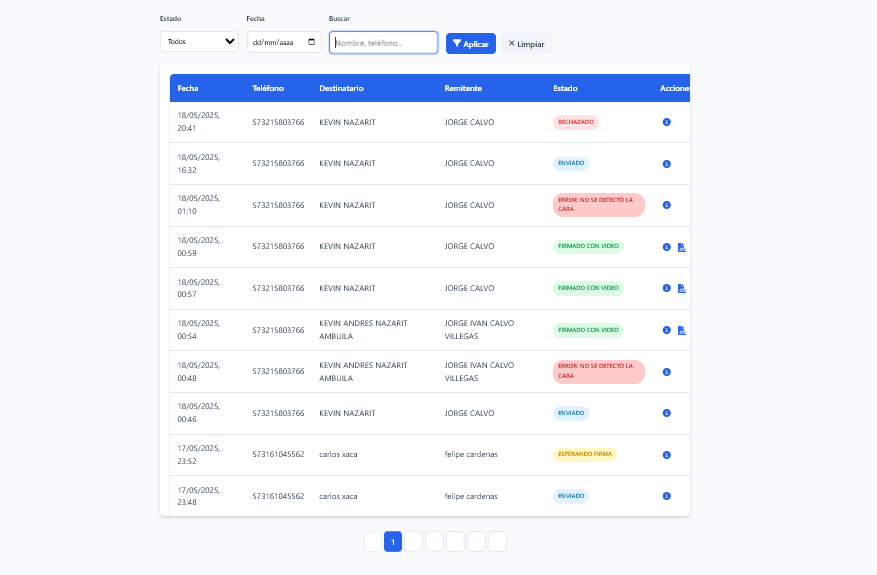Viewport: 877px width, 575px height.
Task: Open calendar picker in the Fecha field
Action: [312, 42]
